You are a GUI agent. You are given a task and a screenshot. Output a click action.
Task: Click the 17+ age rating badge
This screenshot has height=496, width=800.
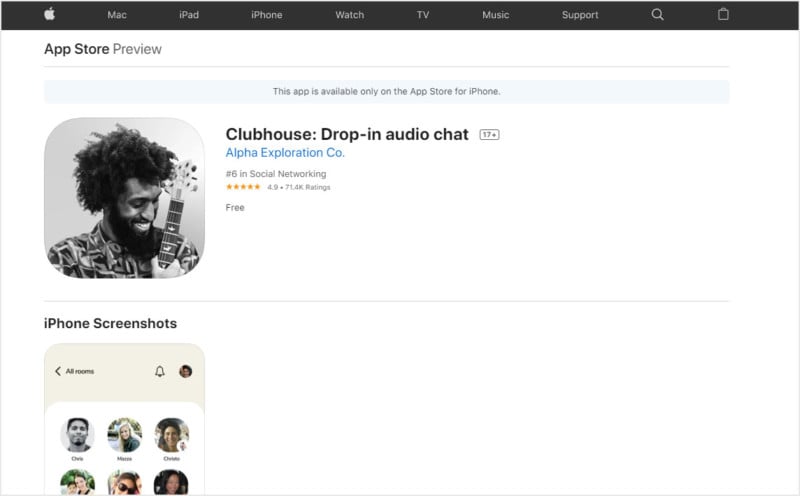click(x=489, y=135)
